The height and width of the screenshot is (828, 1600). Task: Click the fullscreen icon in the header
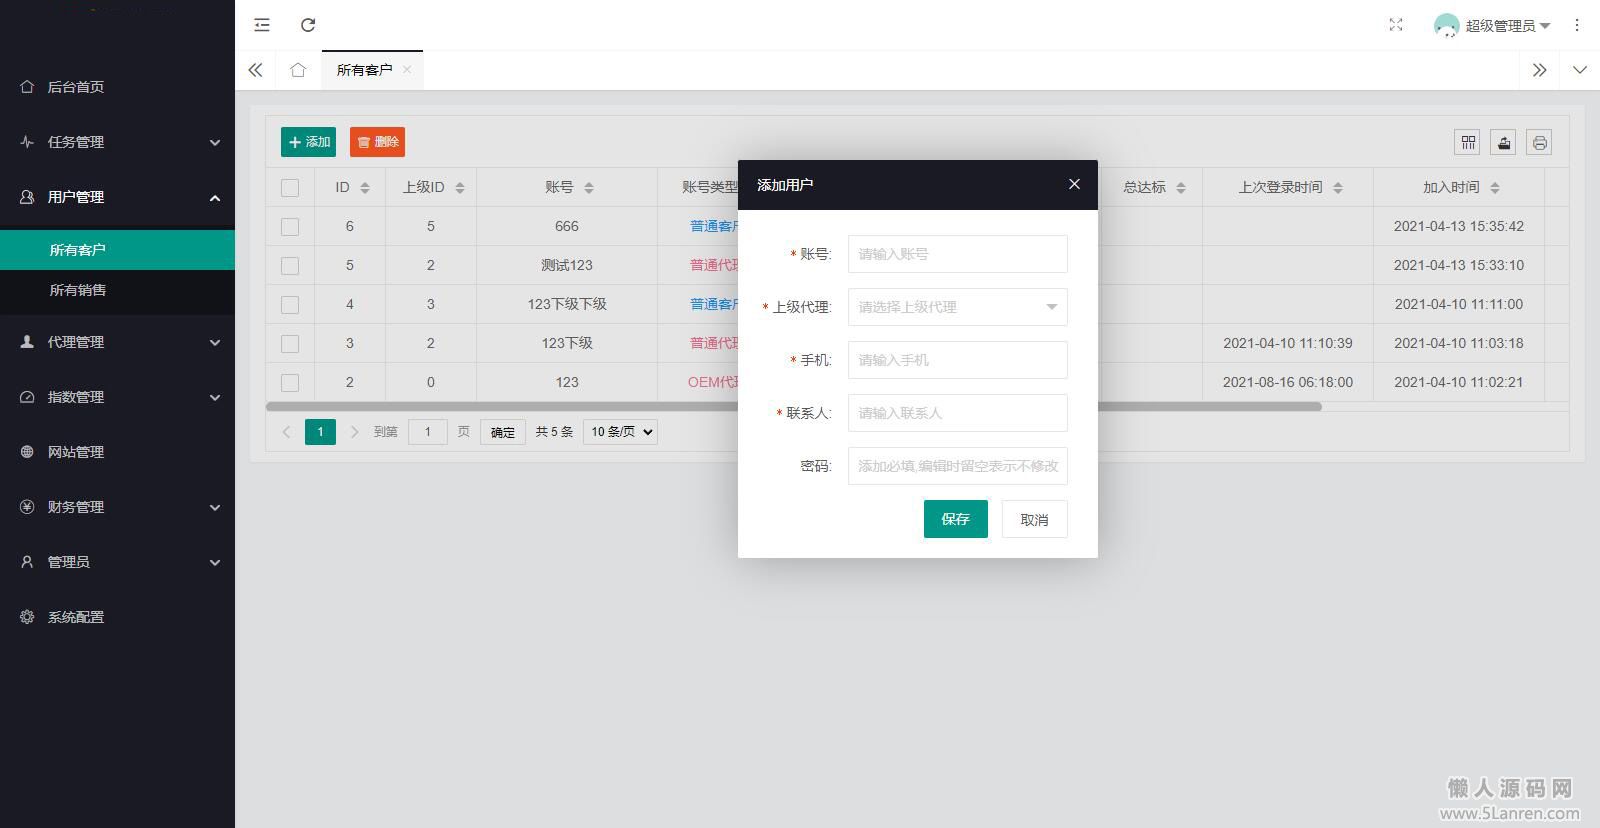click(x=1396, y=25)
